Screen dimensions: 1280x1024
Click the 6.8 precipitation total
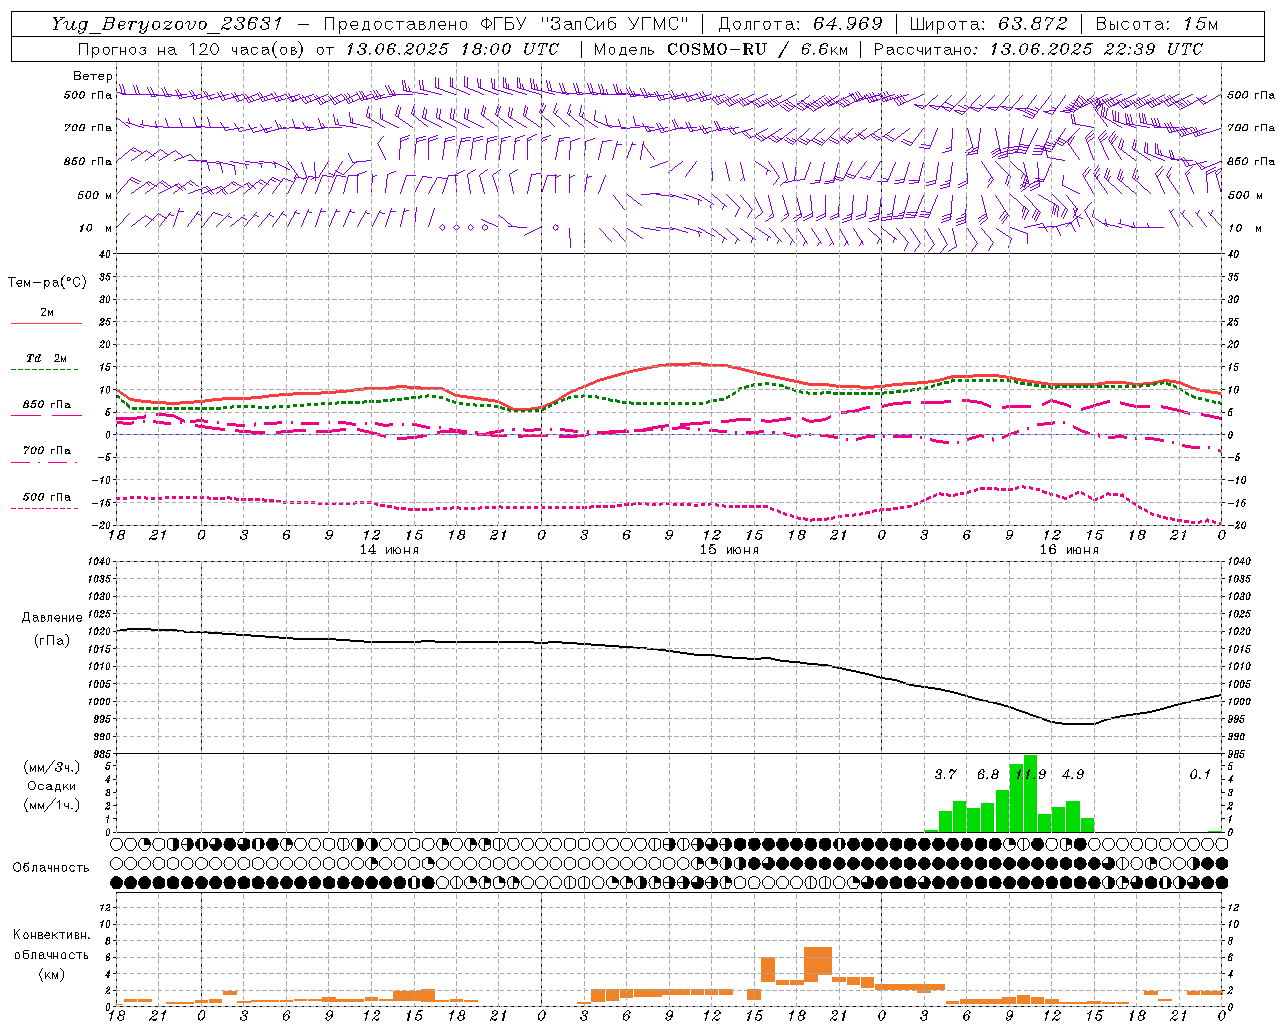click(x=988, y=774)
